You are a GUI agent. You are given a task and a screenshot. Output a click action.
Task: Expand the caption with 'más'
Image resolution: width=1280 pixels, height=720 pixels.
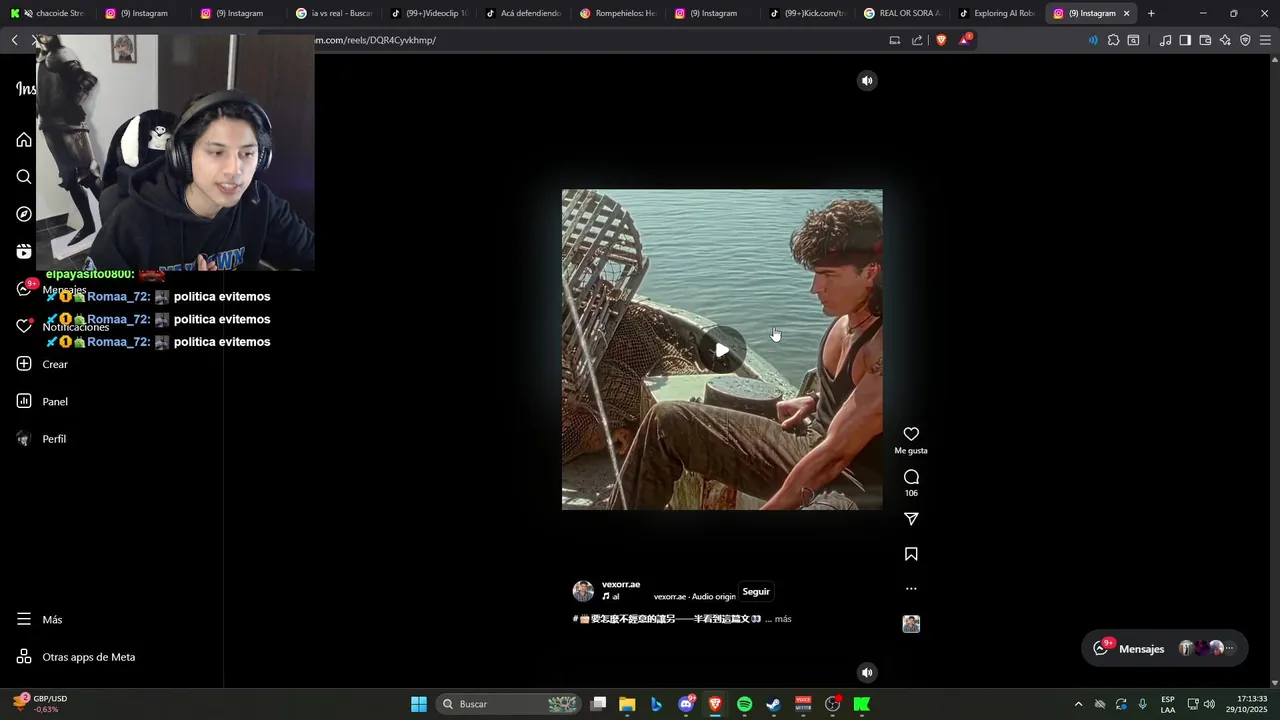pyautogui.click(x=783, y=619)
